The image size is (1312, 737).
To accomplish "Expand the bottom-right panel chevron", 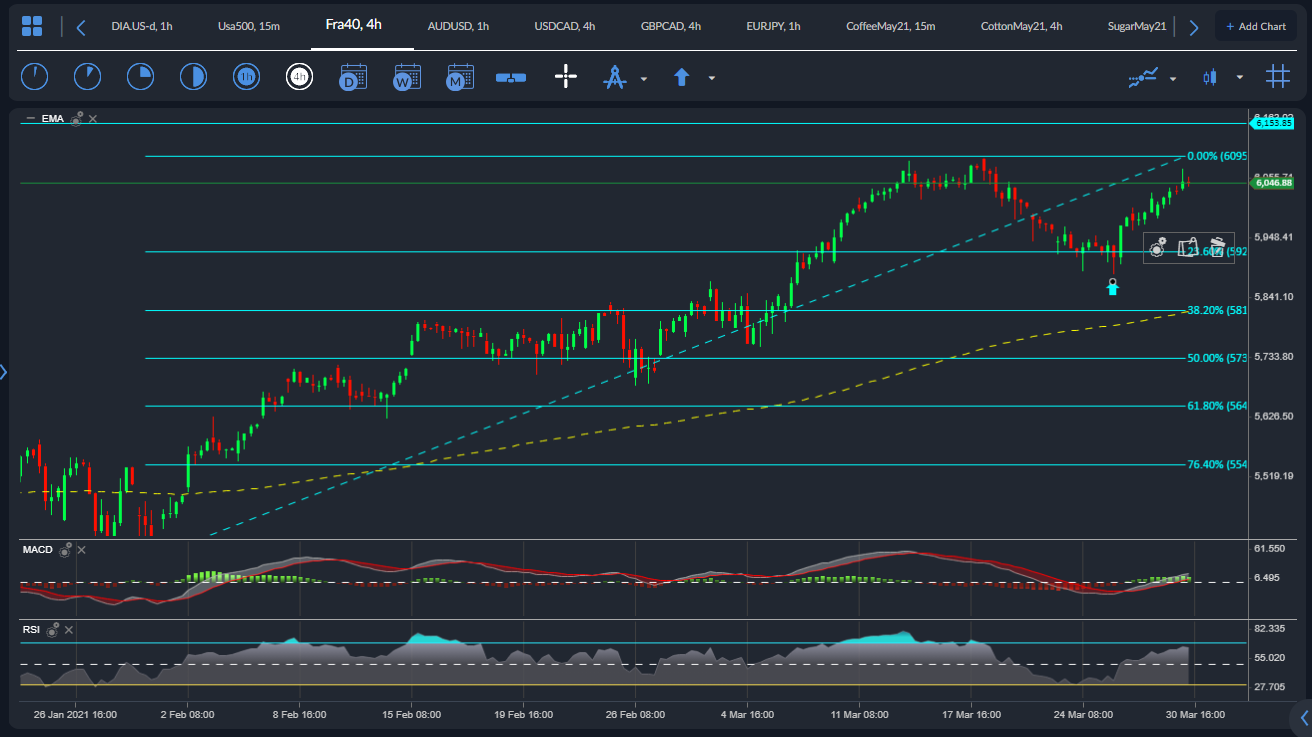I will (x=1304, y=716).
